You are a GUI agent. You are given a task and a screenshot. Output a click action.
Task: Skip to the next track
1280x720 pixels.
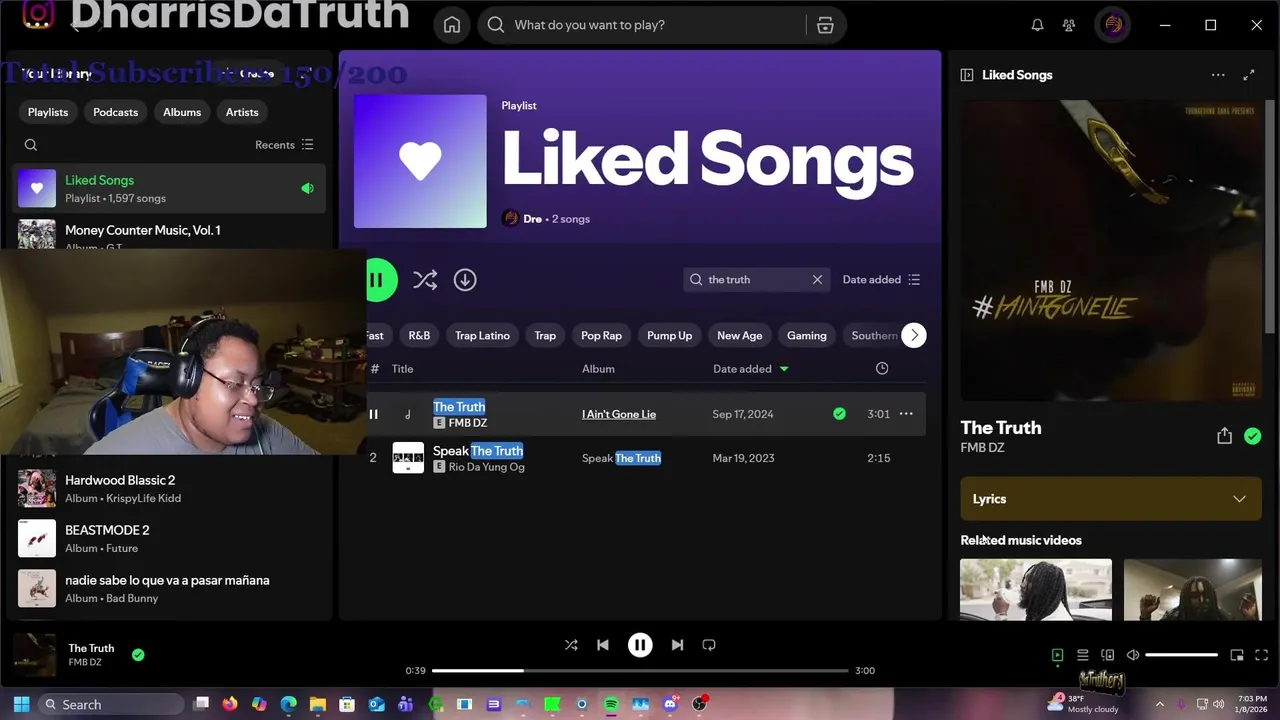coord(677,645)
